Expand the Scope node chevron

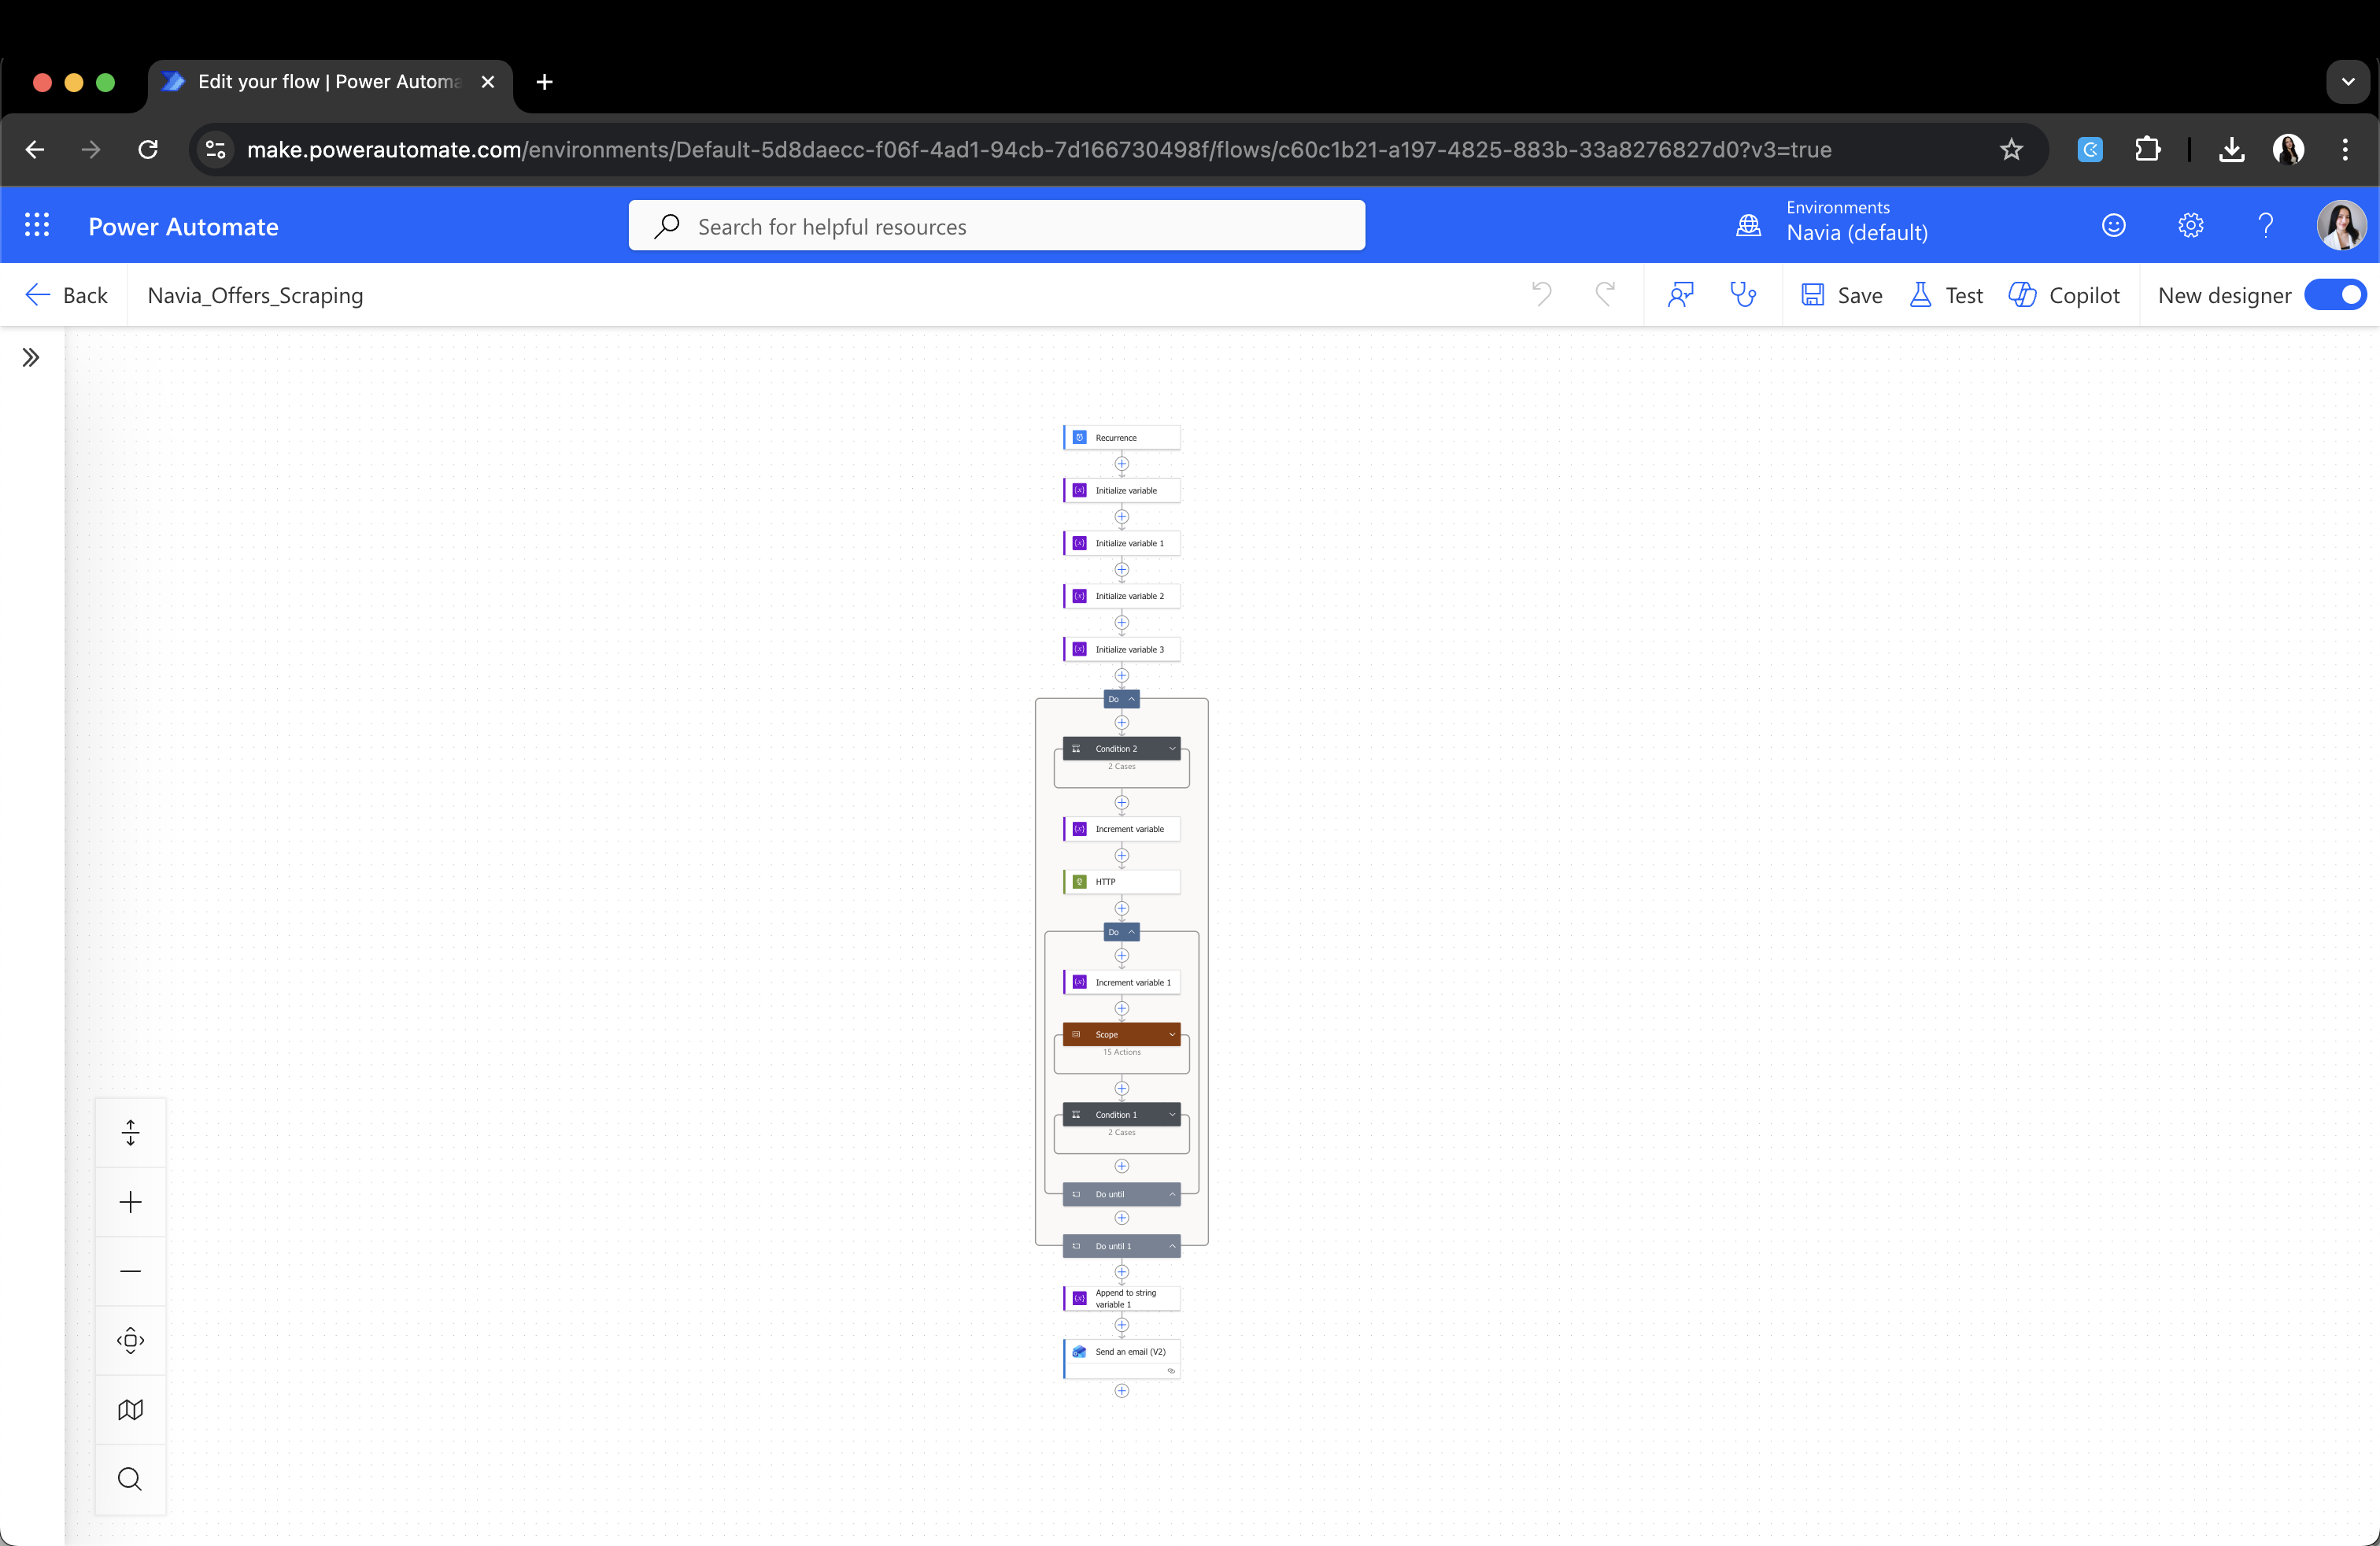pos(1172,1035)
